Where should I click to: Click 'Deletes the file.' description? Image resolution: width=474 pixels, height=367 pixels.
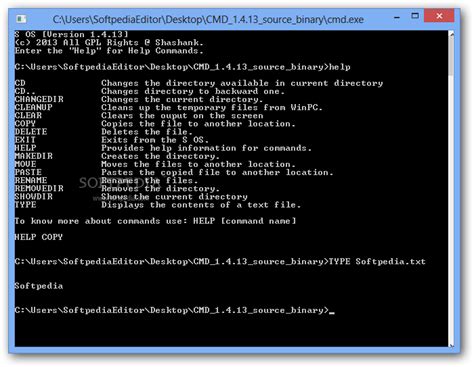pos(147,132)
